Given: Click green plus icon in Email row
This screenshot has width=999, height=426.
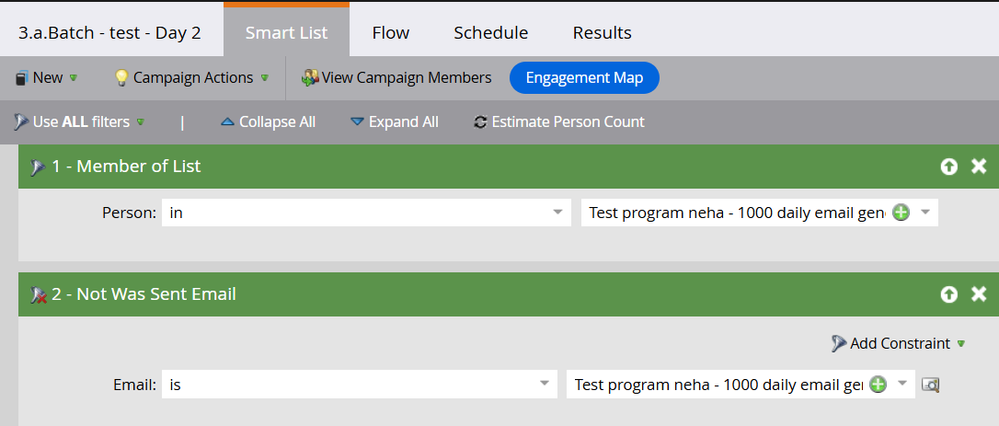Looking at the screenshot, I should (x=879, y=384).
